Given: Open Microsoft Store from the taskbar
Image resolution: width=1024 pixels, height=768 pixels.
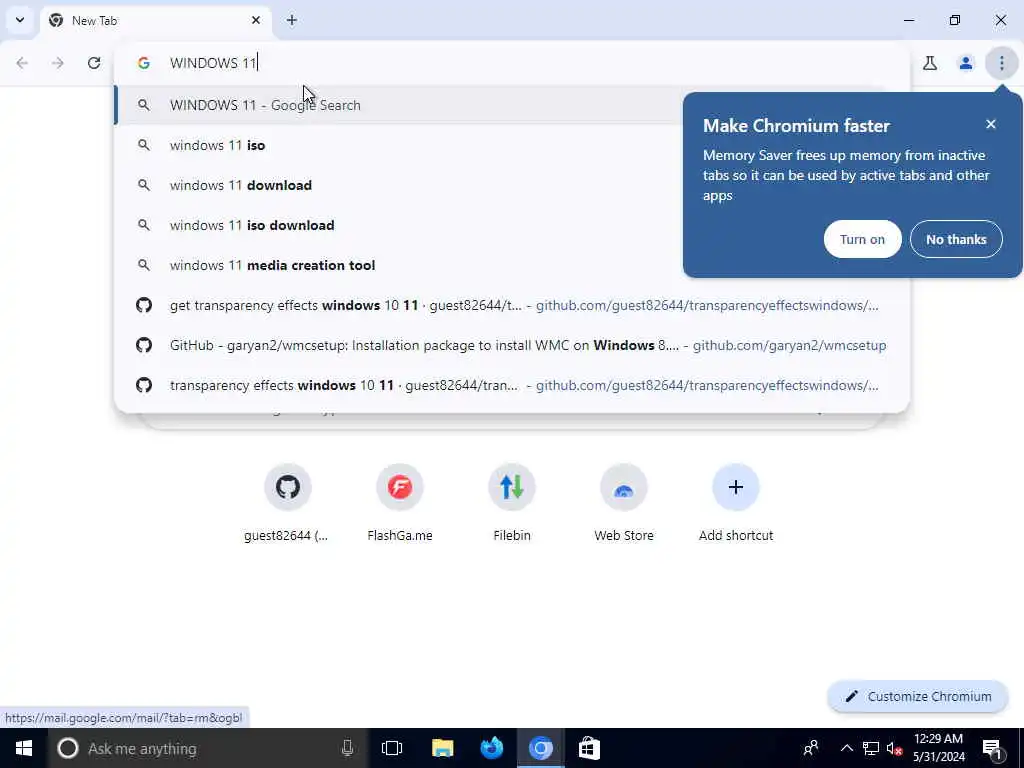Looking at the screenshot, I should [x=589, y=748].
